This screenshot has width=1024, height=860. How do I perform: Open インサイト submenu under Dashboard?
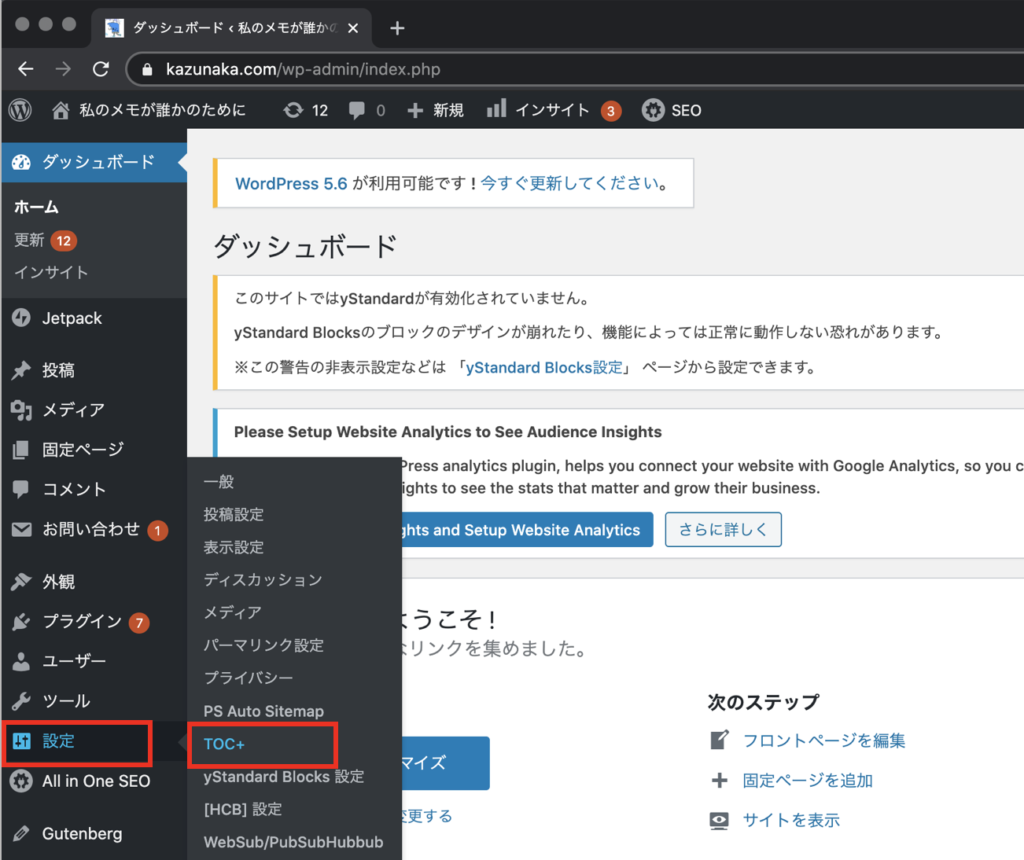point(52,272)
